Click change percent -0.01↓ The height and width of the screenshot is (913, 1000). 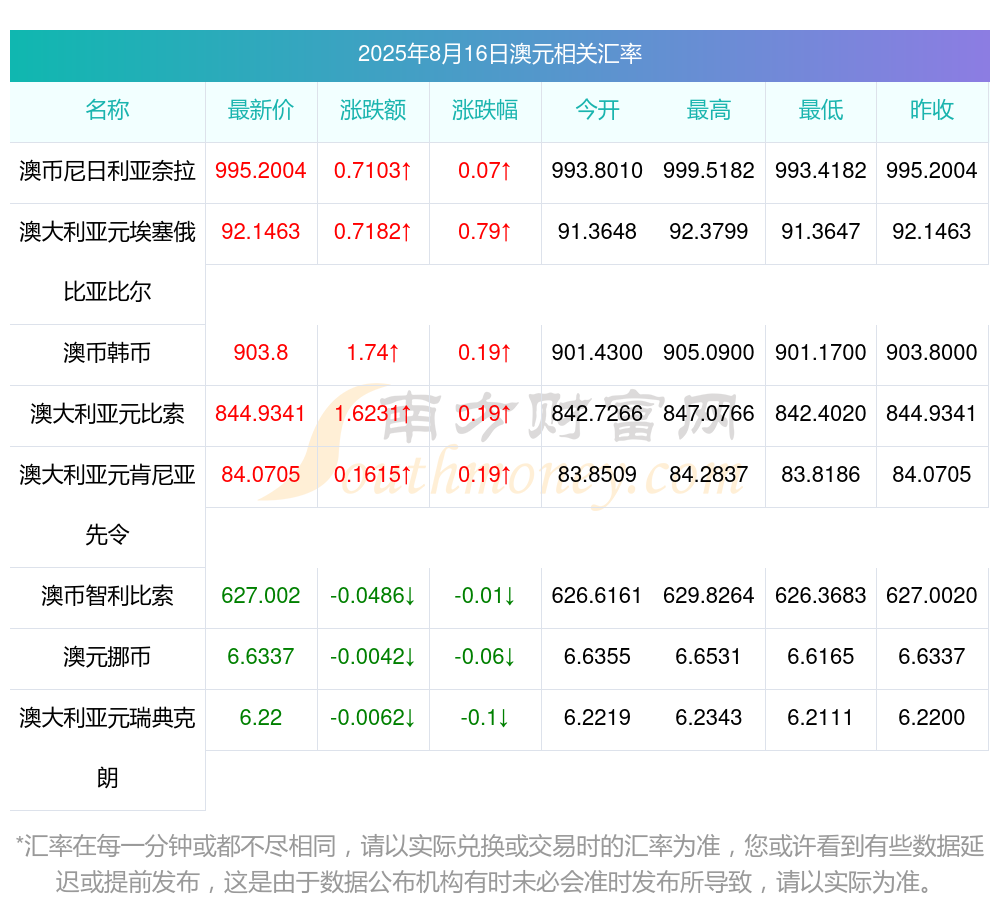point(485,595)
